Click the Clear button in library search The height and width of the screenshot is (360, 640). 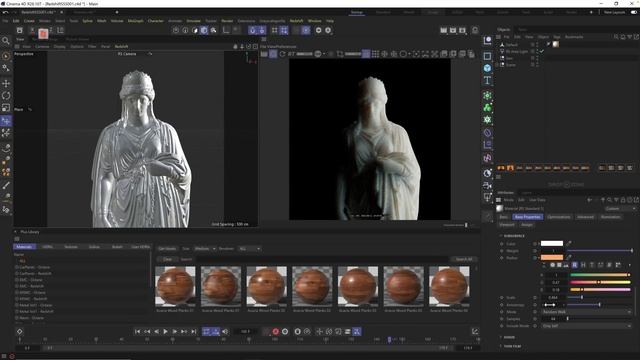point(167,259)
